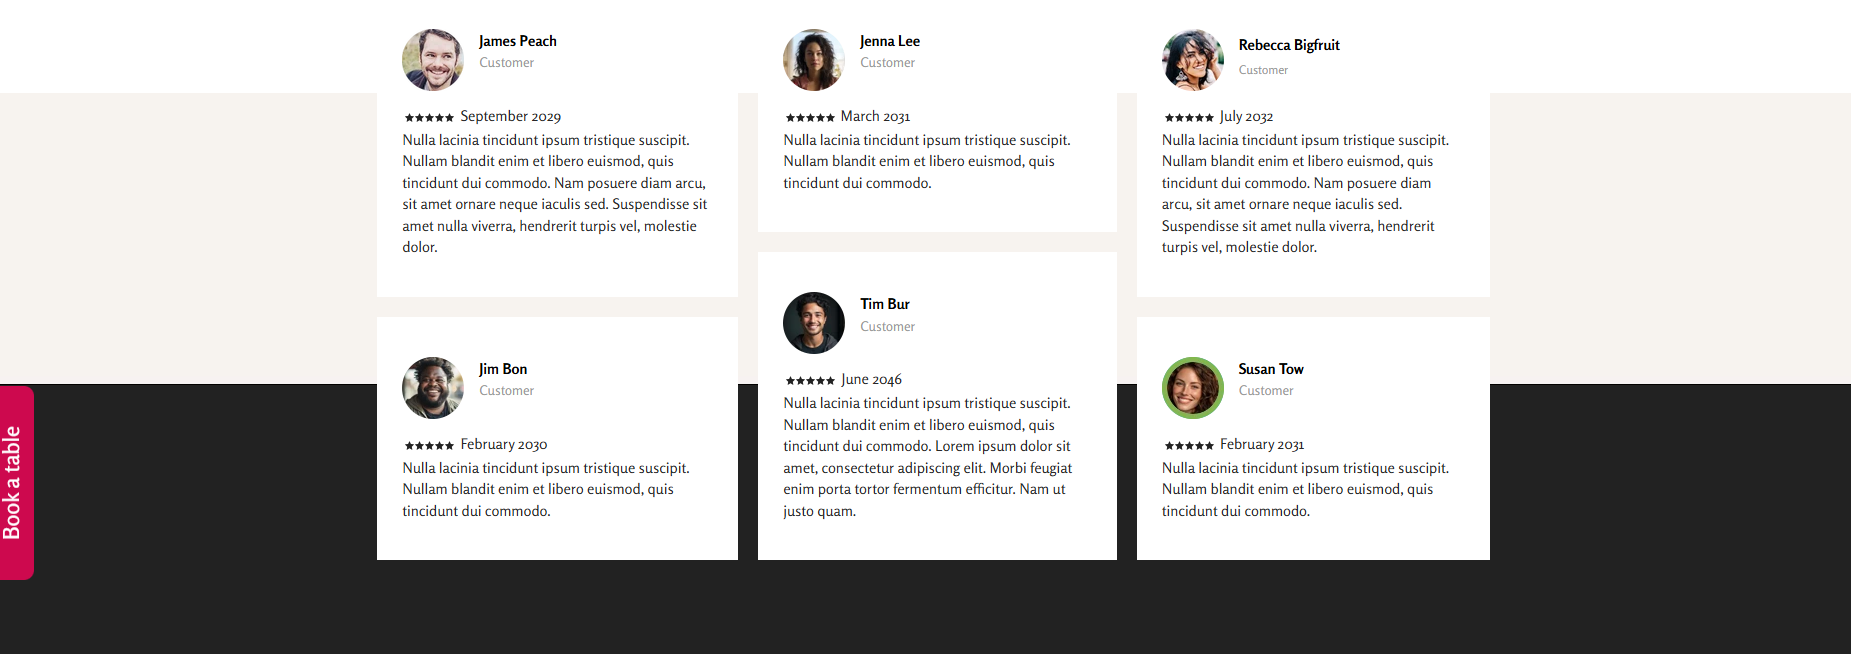1851x654 pixels.
Task: Select the star rating next to July 2032
Action: [x=1189, y=118]
